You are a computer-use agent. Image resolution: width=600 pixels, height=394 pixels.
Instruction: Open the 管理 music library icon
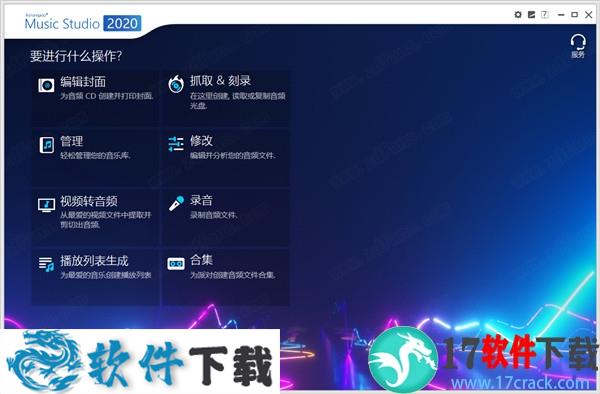pyautogui.click(x=47, y=145)
